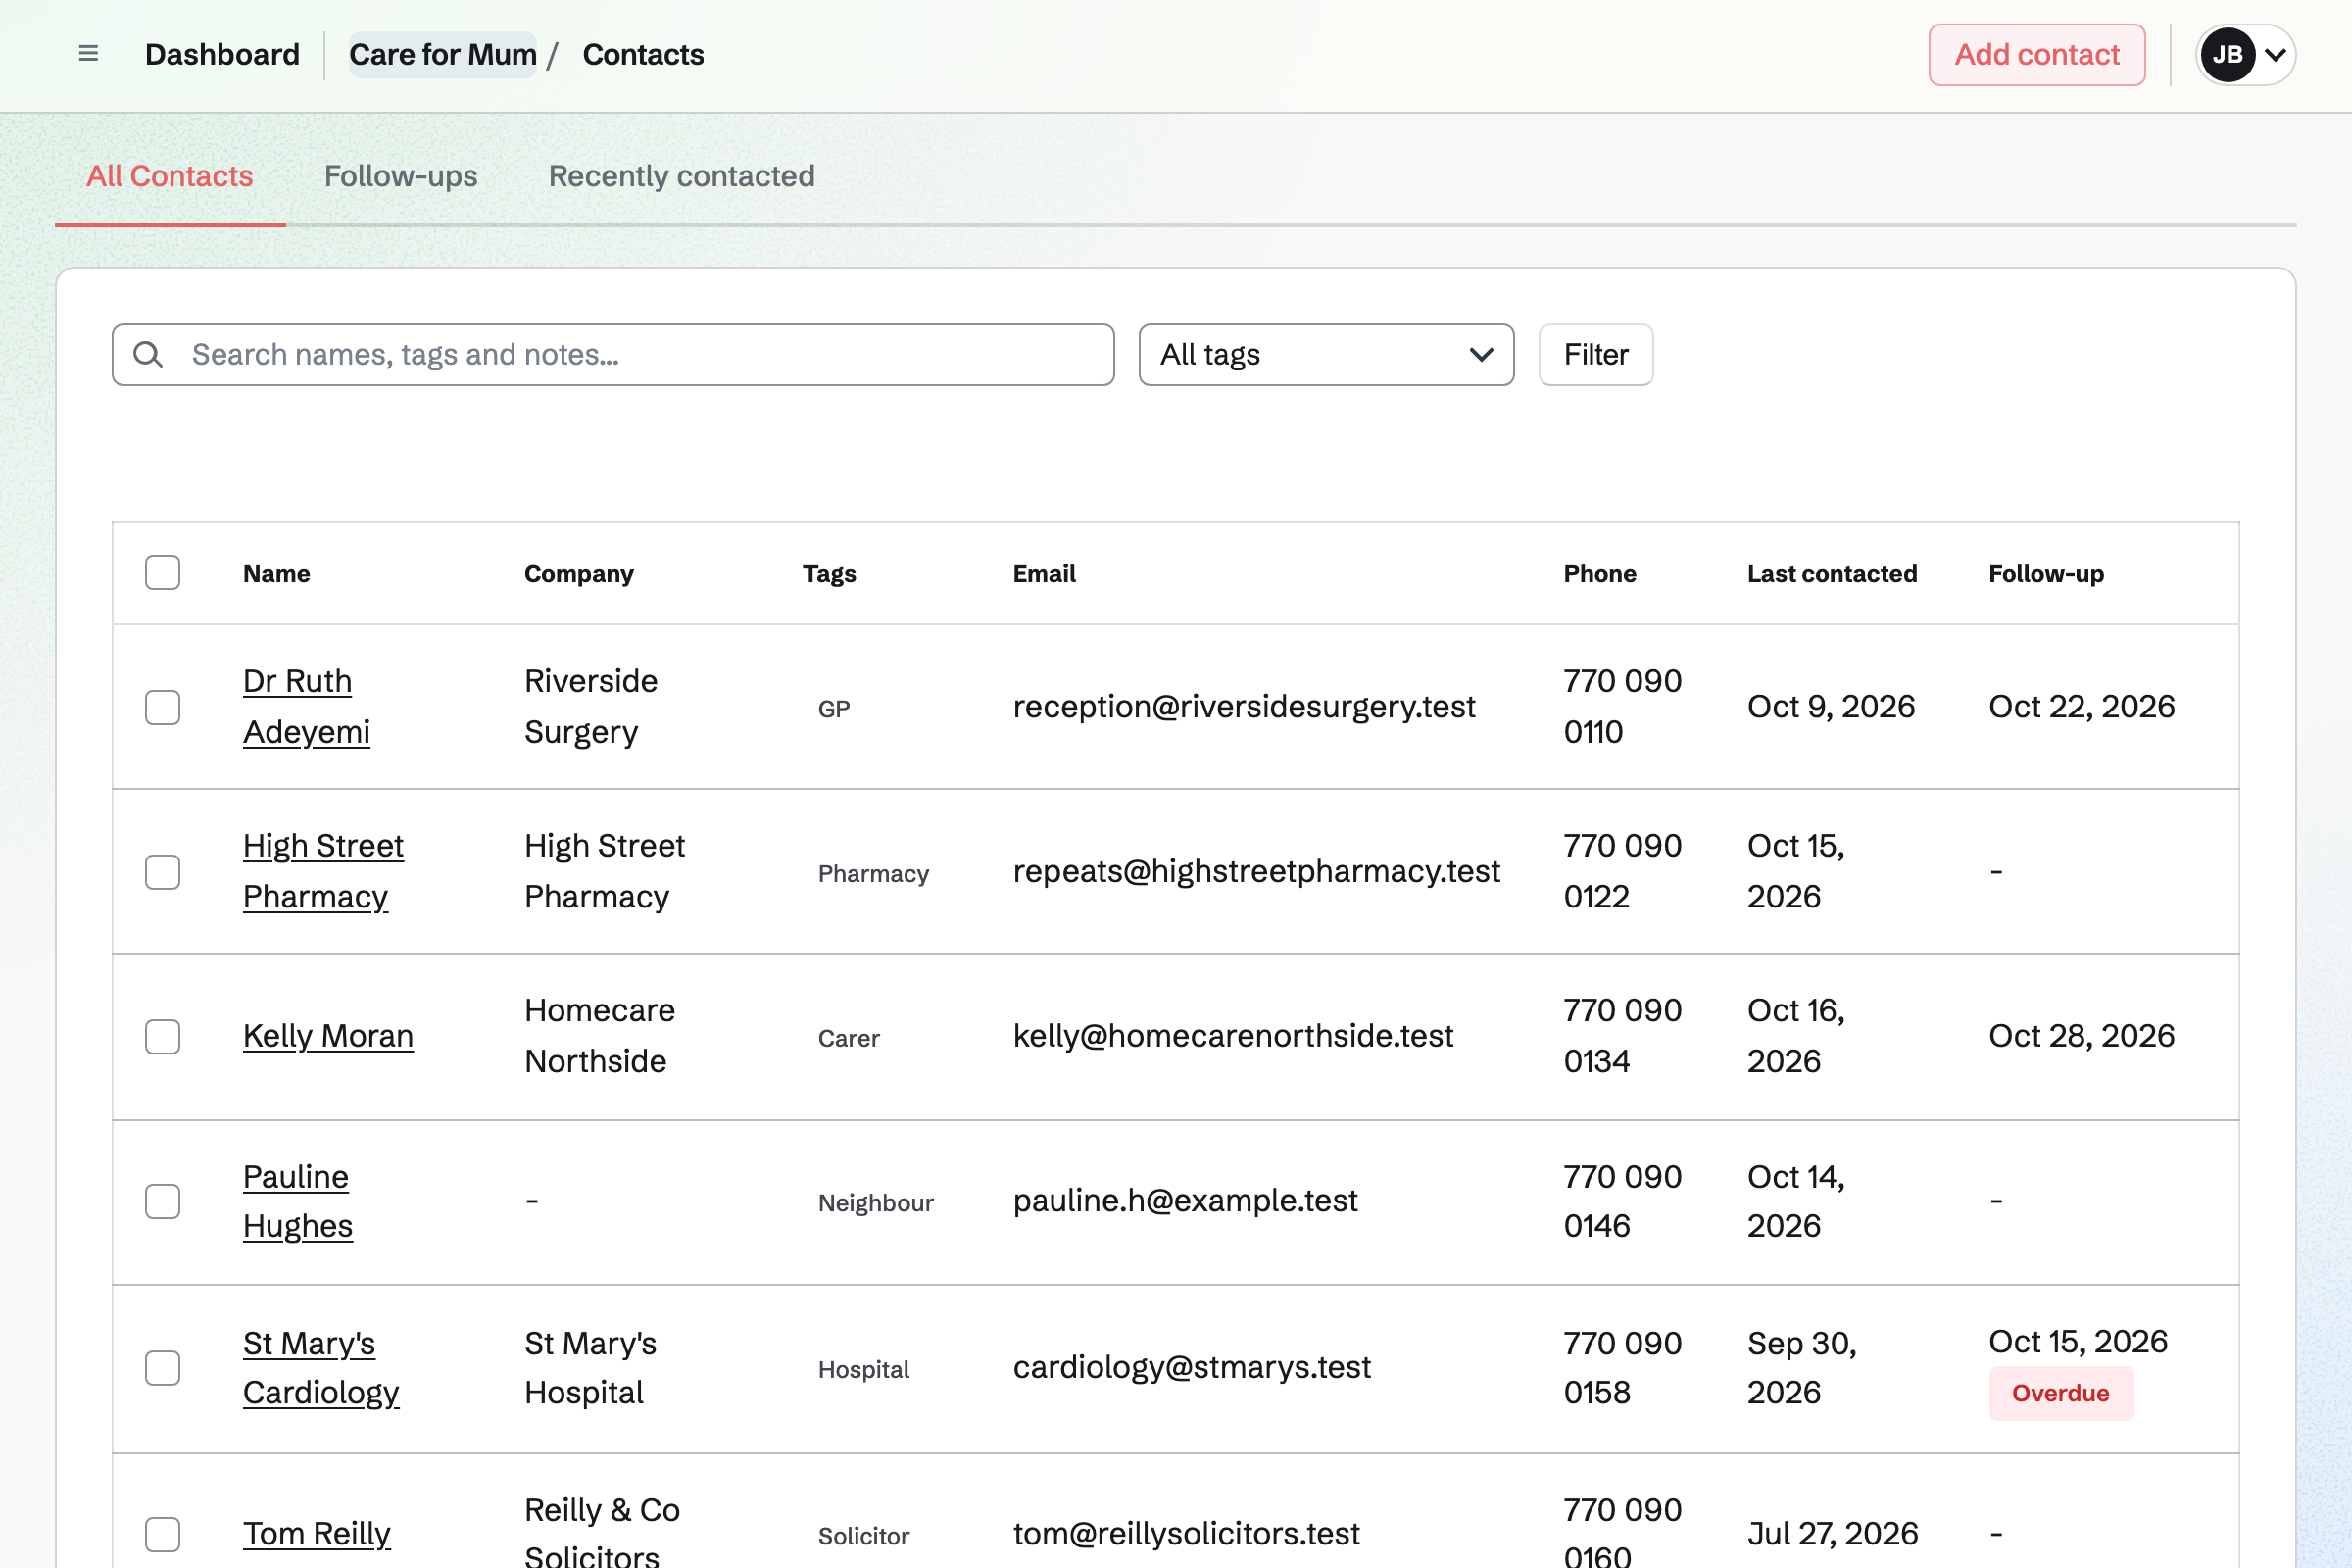Check the Dr Ruth Adeyemi row checkbox

[162, 707]
